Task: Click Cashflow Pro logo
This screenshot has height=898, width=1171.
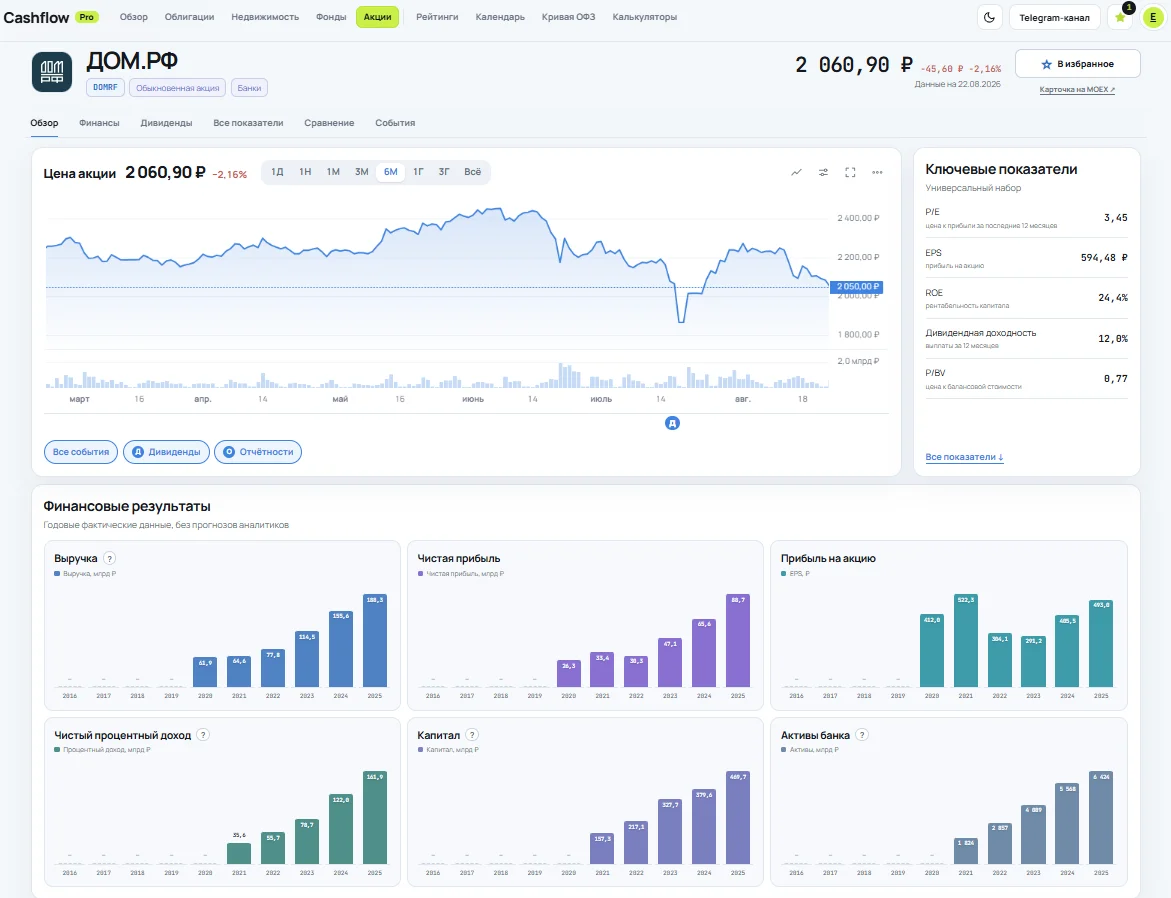Action: pos(52,17)
